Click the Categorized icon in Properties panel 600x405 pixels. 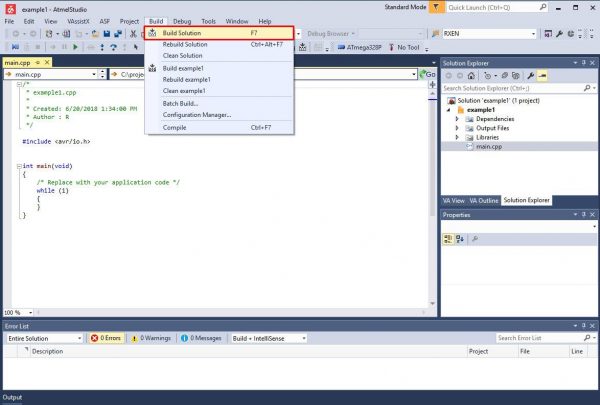pyautogui.click(x=448, y=239)
